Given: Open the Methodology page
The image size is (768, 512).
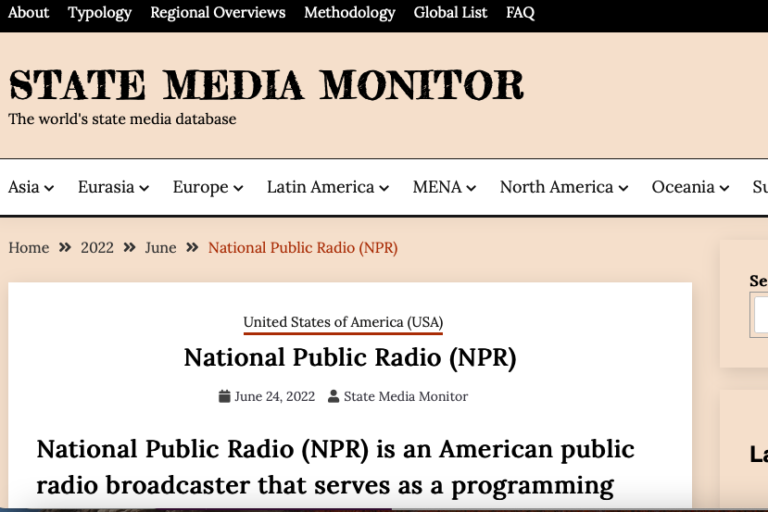Looking at the screenshot, I should [x=349, y=13].
